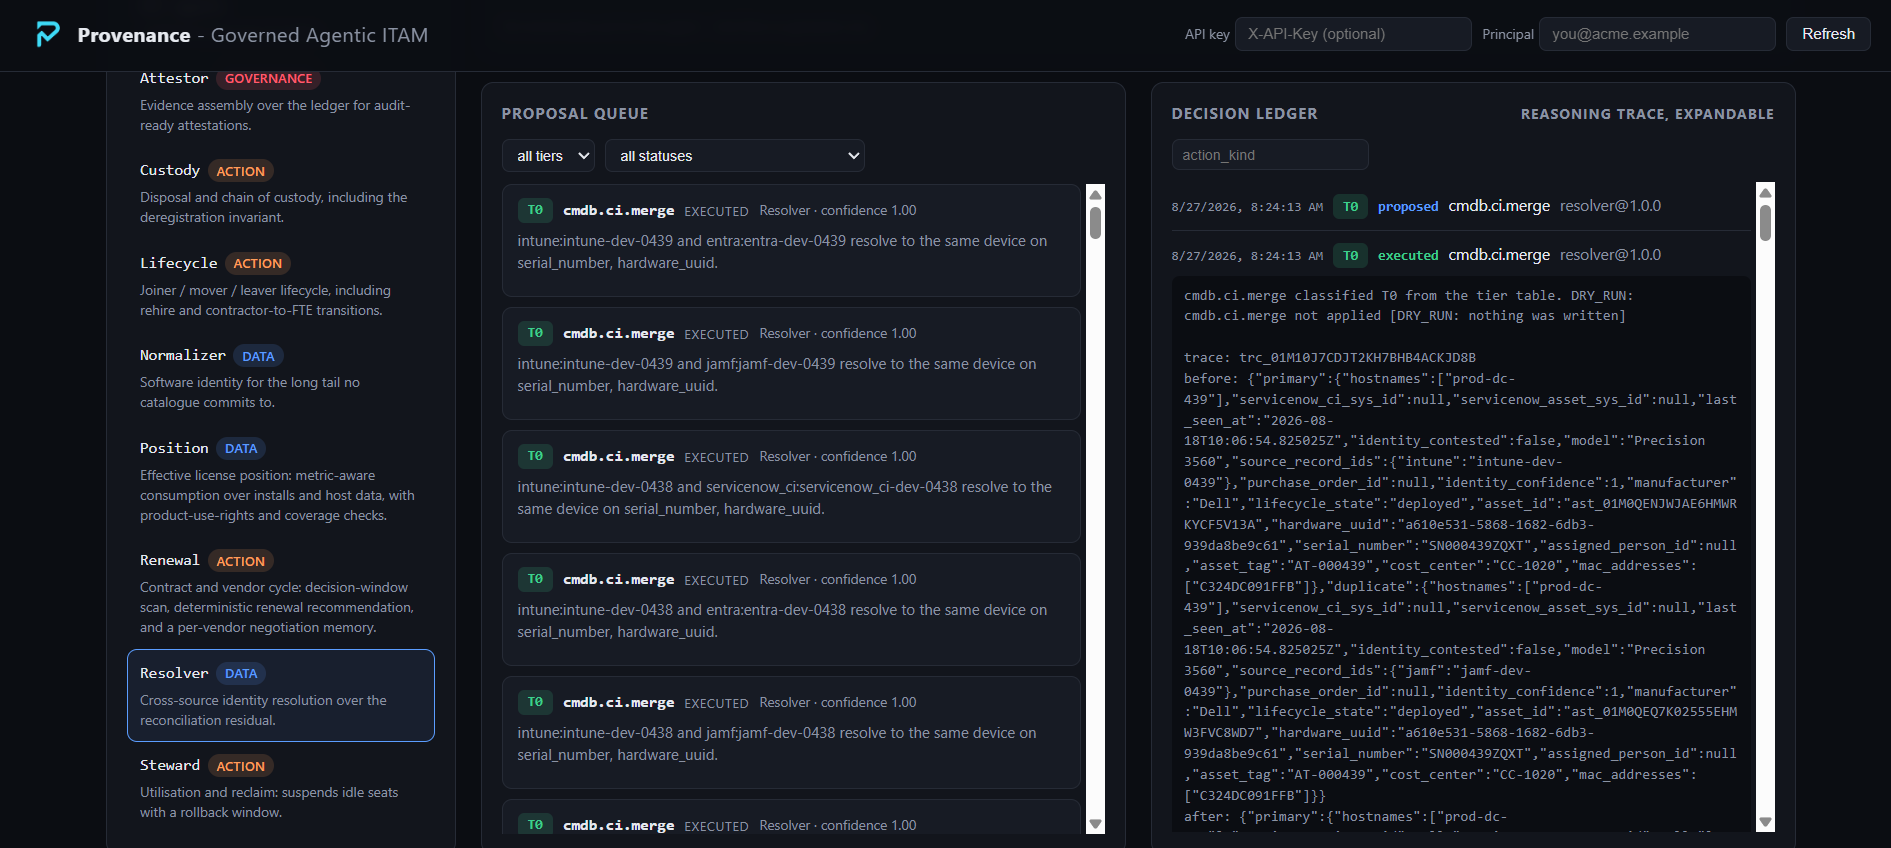This screenshot has width=1891, height=848.
Task: Click T0 badge on jamf-dev-0439 proposal
Action: click(x=535, y=333)
